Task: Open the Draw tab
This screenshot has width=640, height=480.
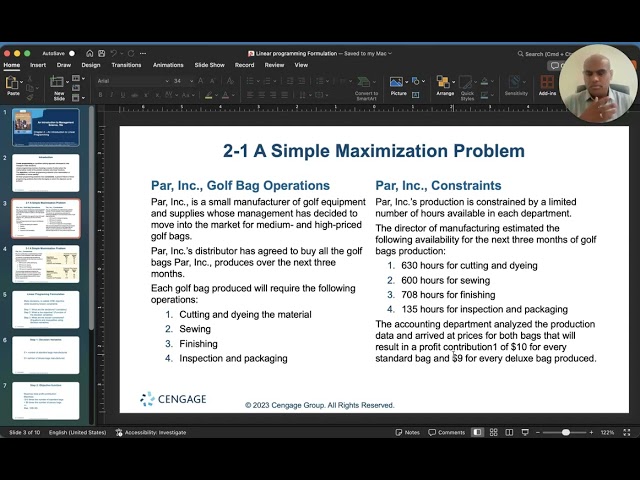Action: click(64, 65)
